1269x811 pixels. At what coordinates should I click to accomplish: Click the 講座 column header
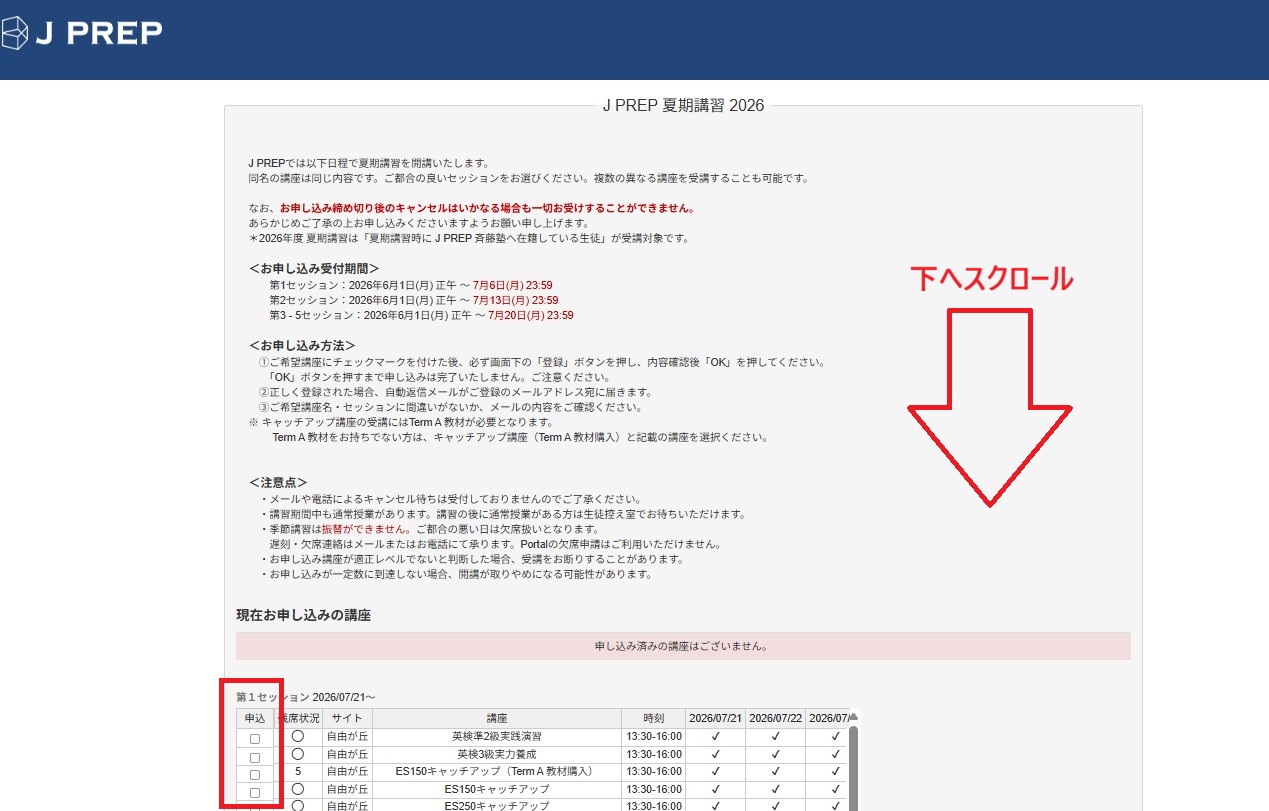point(497,718)
